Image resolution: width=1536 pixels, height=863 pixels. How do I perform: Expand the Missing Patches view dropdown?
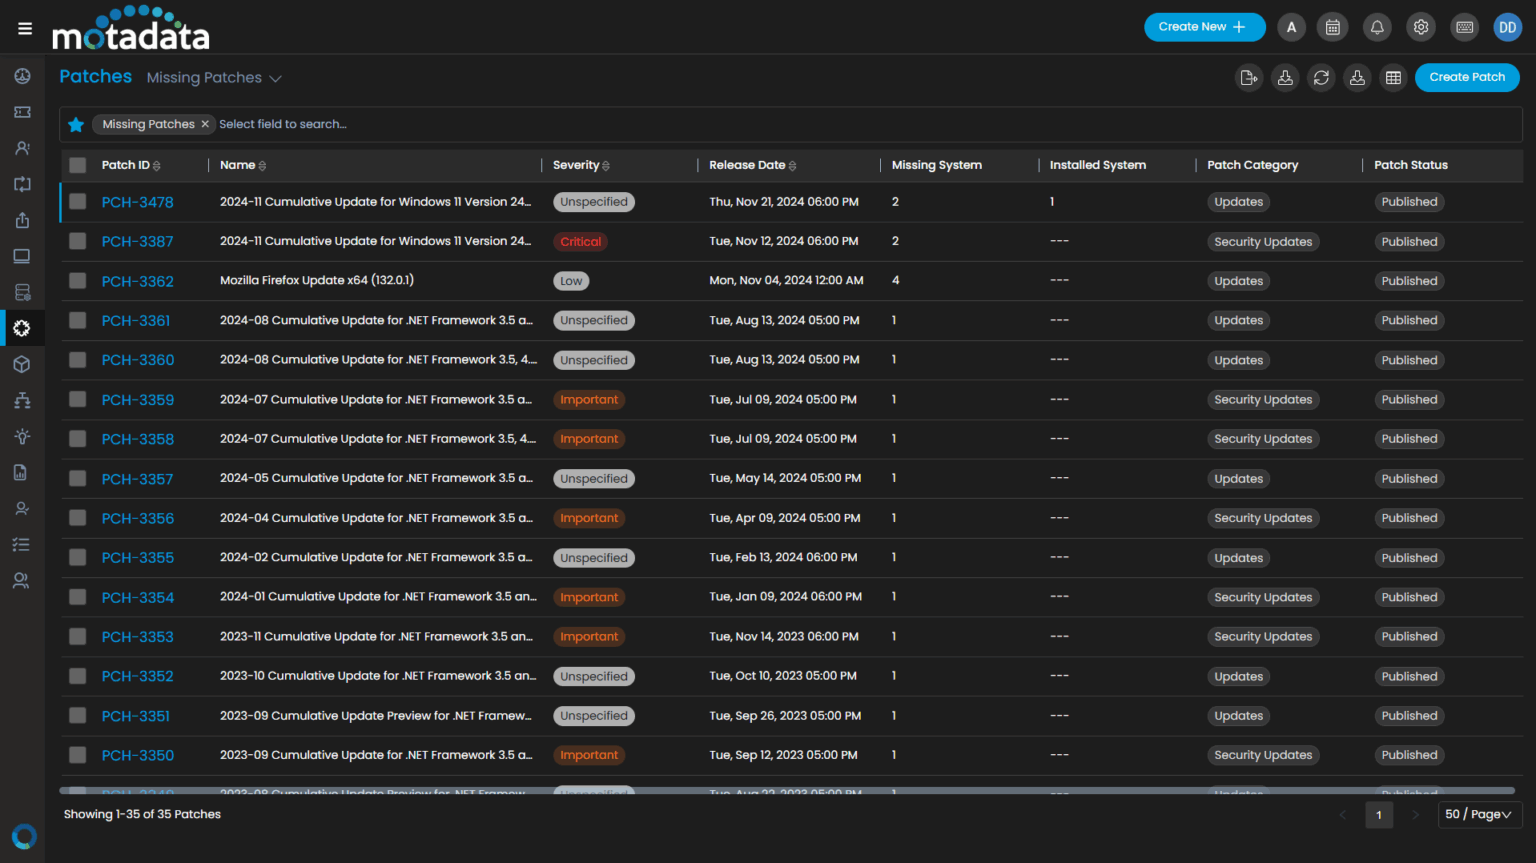(x=214, y=77)
